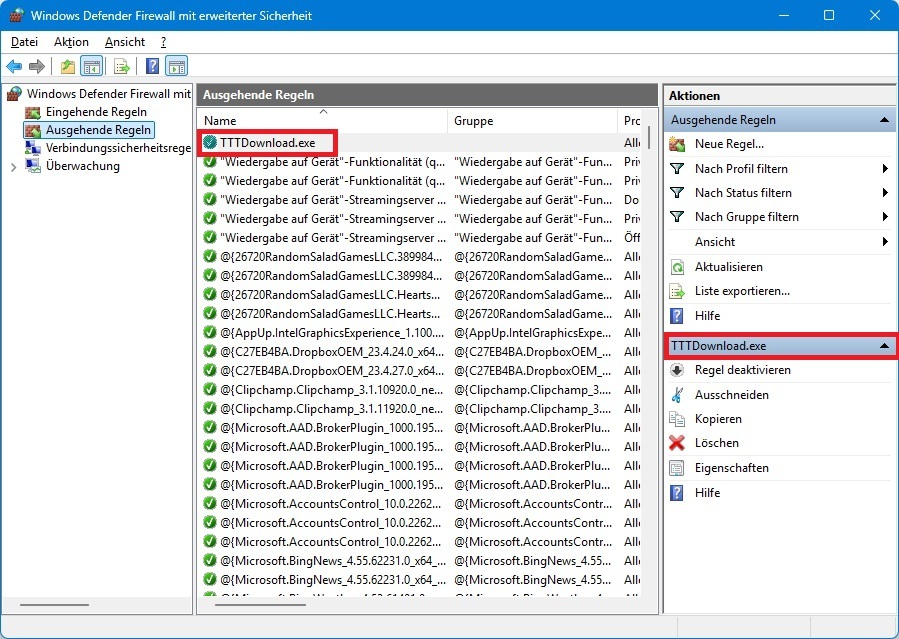Click the Hilfe icon under Ausgehende Regeln section
This screenshot has height=639, width=899.
pos(677,316)
